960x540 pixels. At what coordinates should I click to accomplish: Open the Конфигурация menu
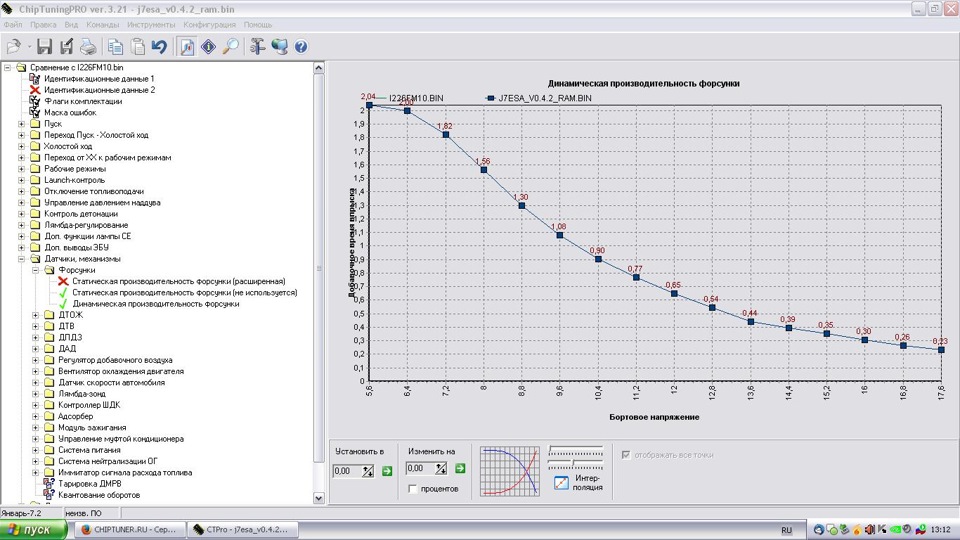tap(209, 25)
